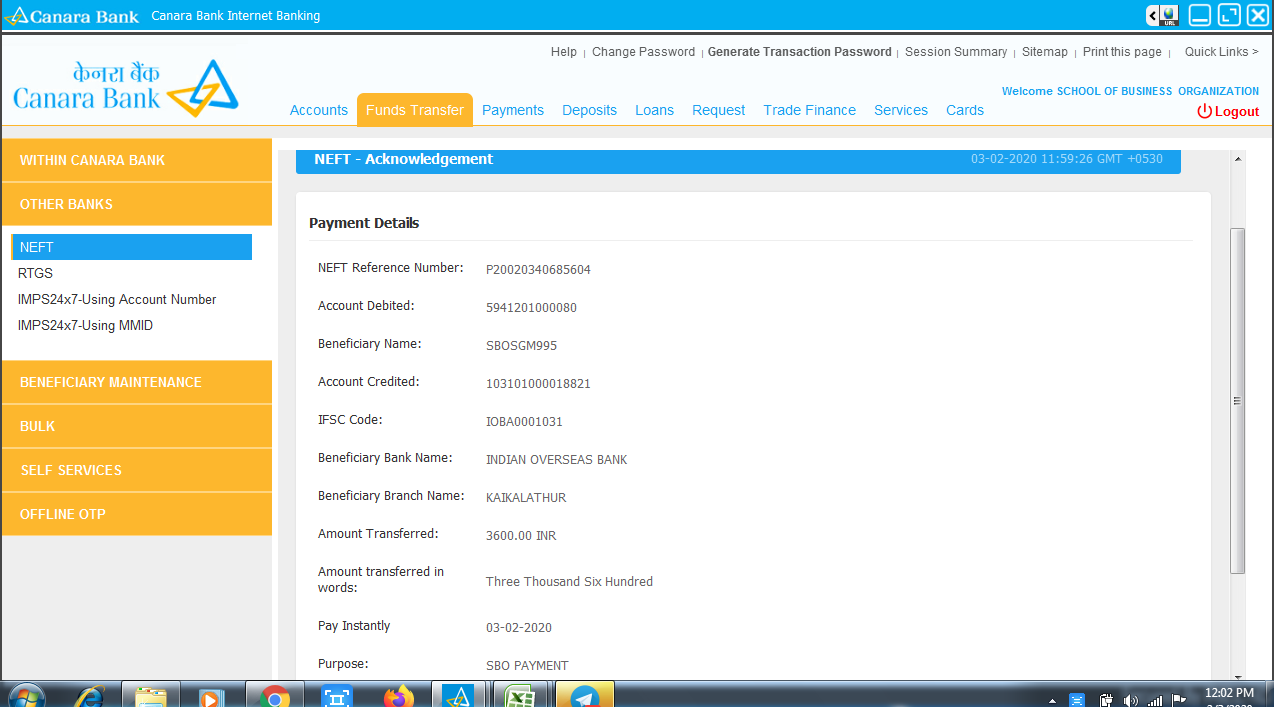Expand WITHIN CANARA BANK sidebar section

137,160
